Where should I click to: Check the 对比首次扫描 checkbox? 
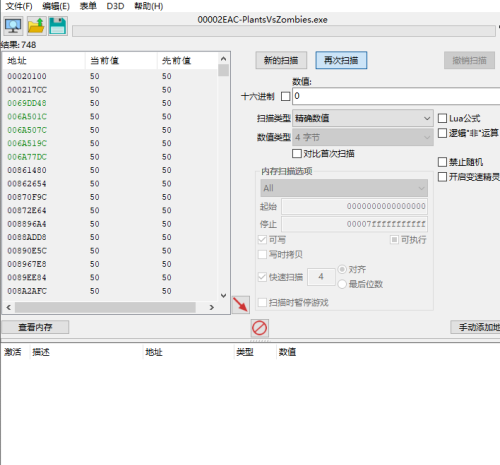tap(296, 154)
